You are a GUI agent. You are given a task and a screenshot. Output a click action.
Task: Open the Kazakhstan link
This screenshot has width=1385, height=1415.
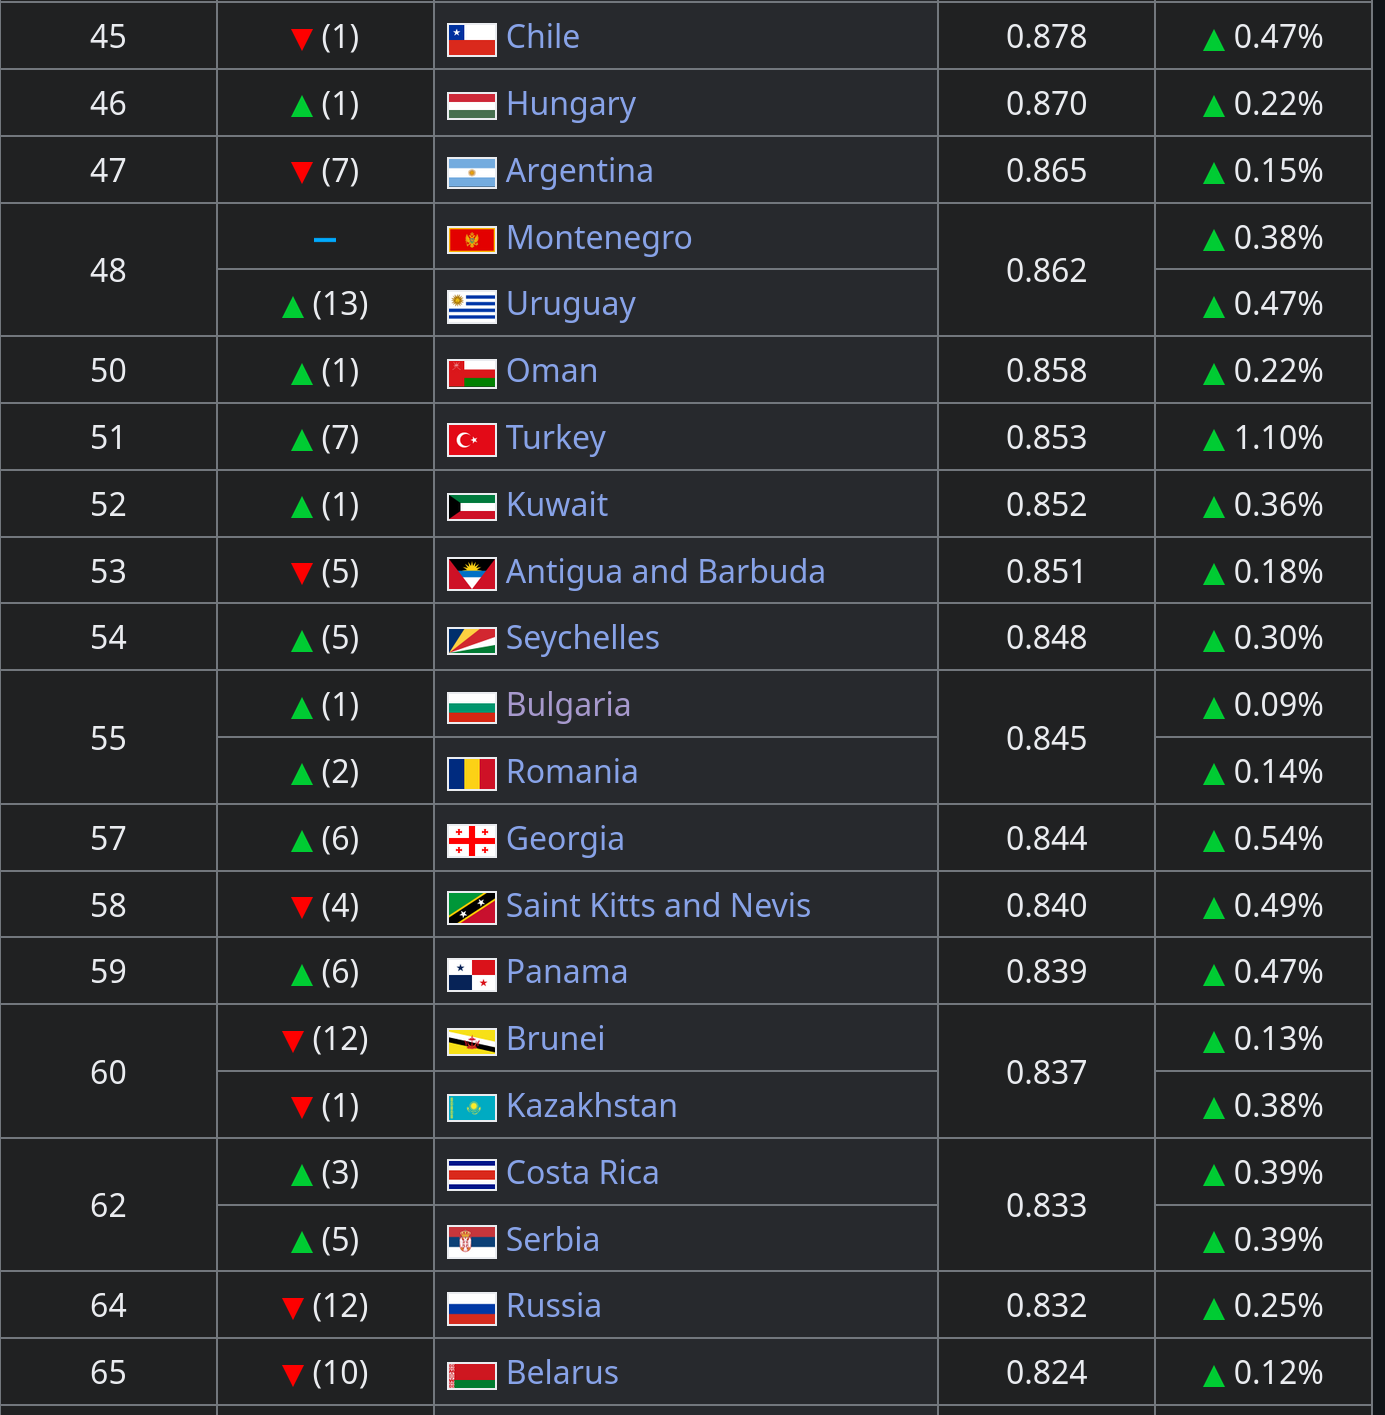pos(592,1106)
